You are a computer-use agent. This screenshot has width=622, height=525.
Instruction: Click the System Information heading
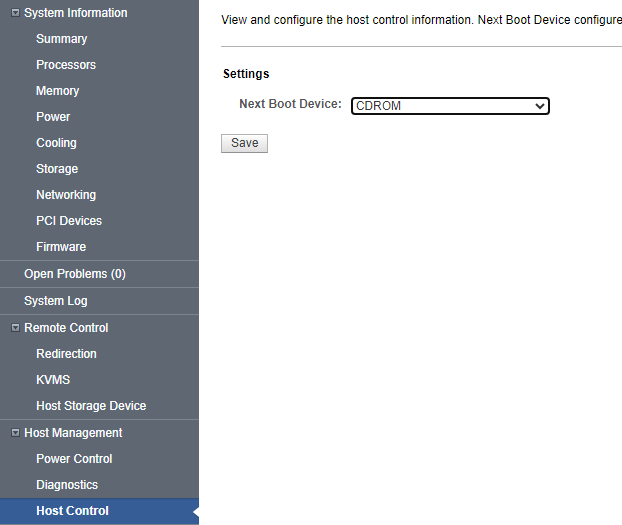(x=76, y=13)
